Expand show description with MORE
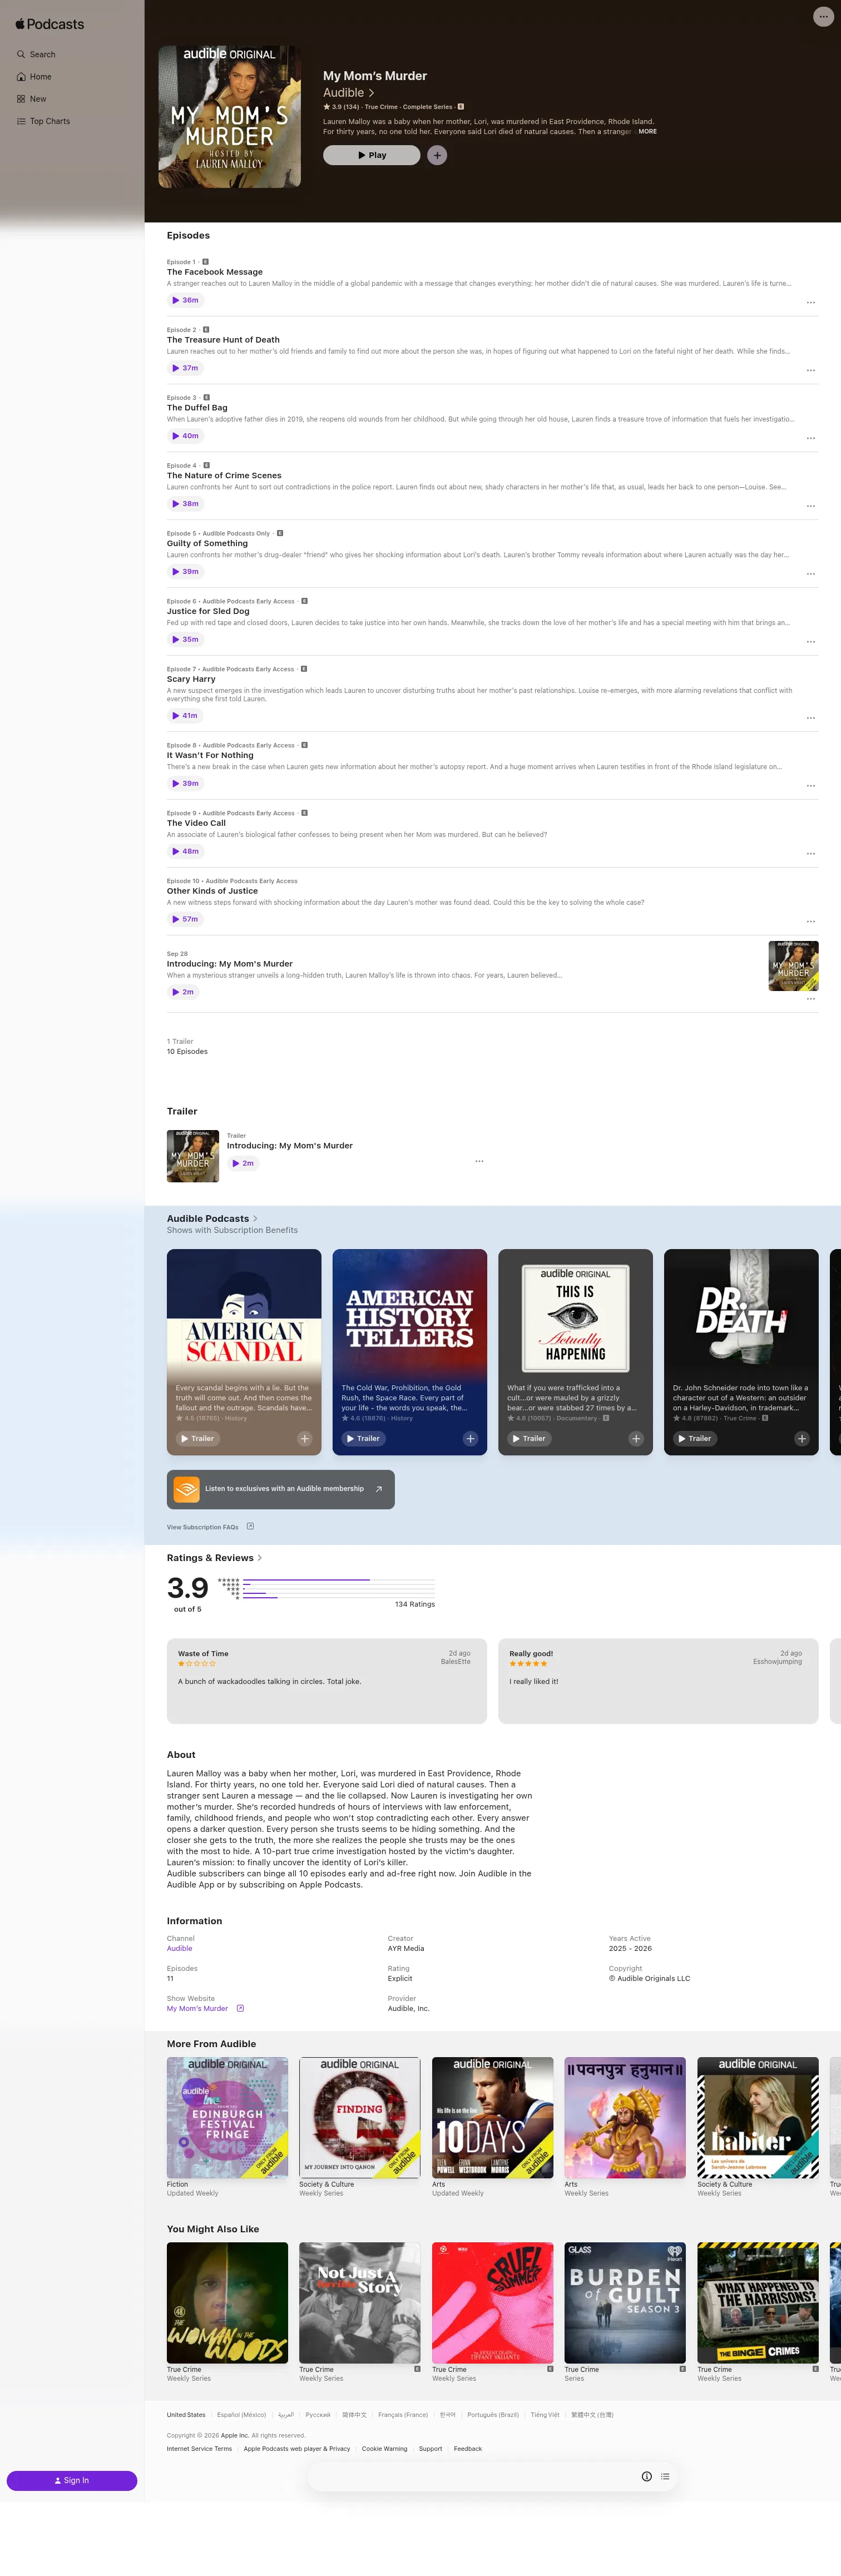 648,131
